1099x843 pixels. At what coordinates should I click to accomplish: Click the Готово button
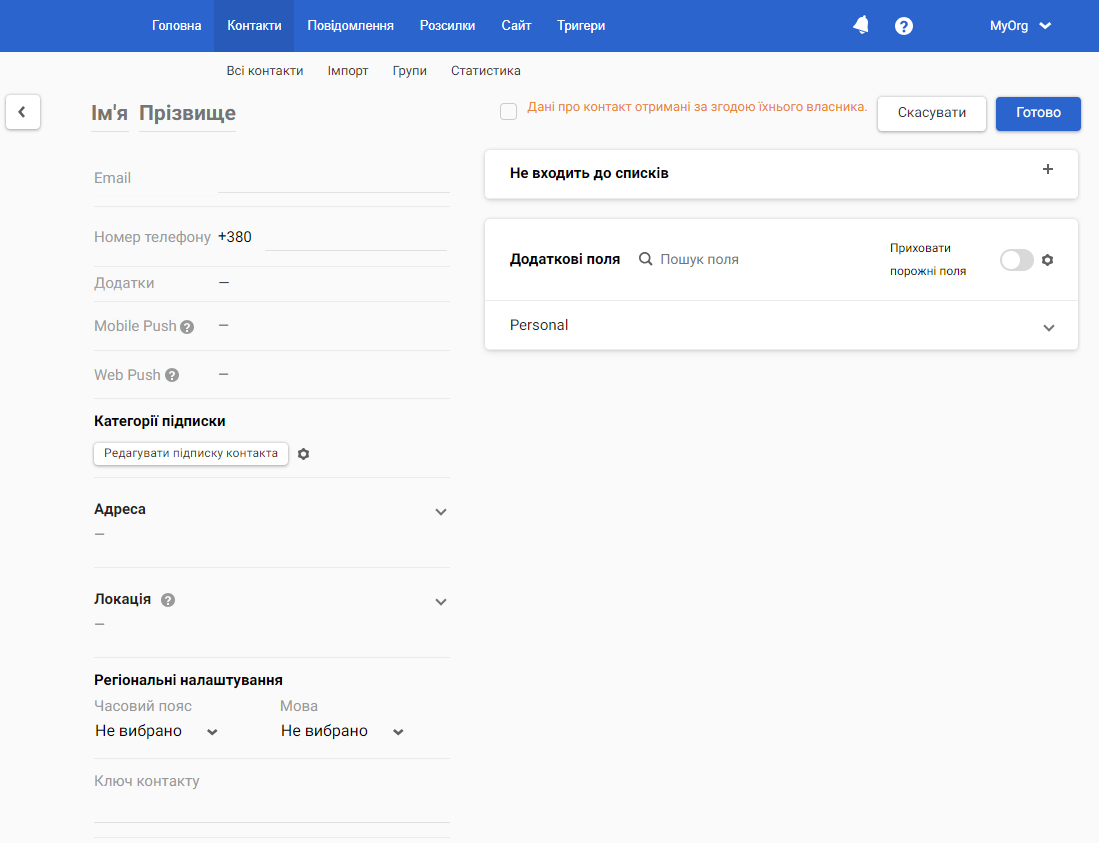tap(1038, 114)
